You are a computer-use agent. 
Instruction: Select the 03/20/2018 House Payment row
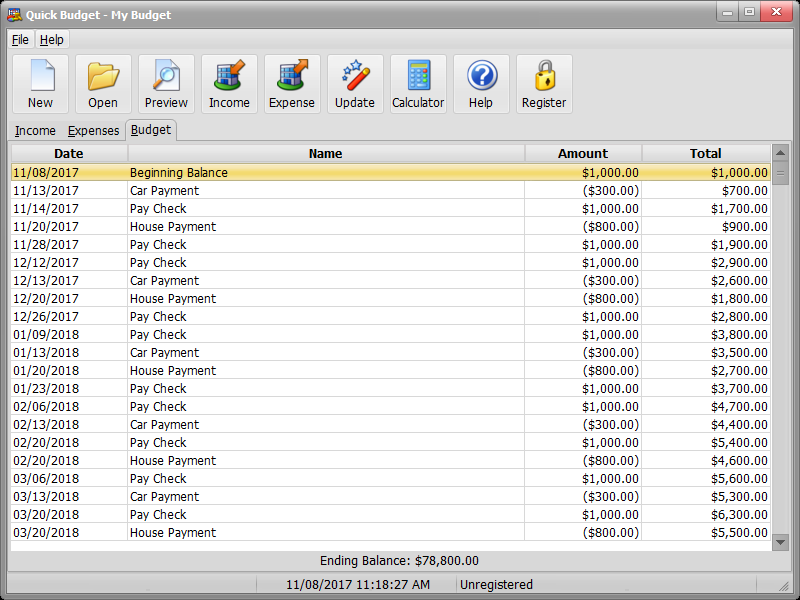point(390,533)
